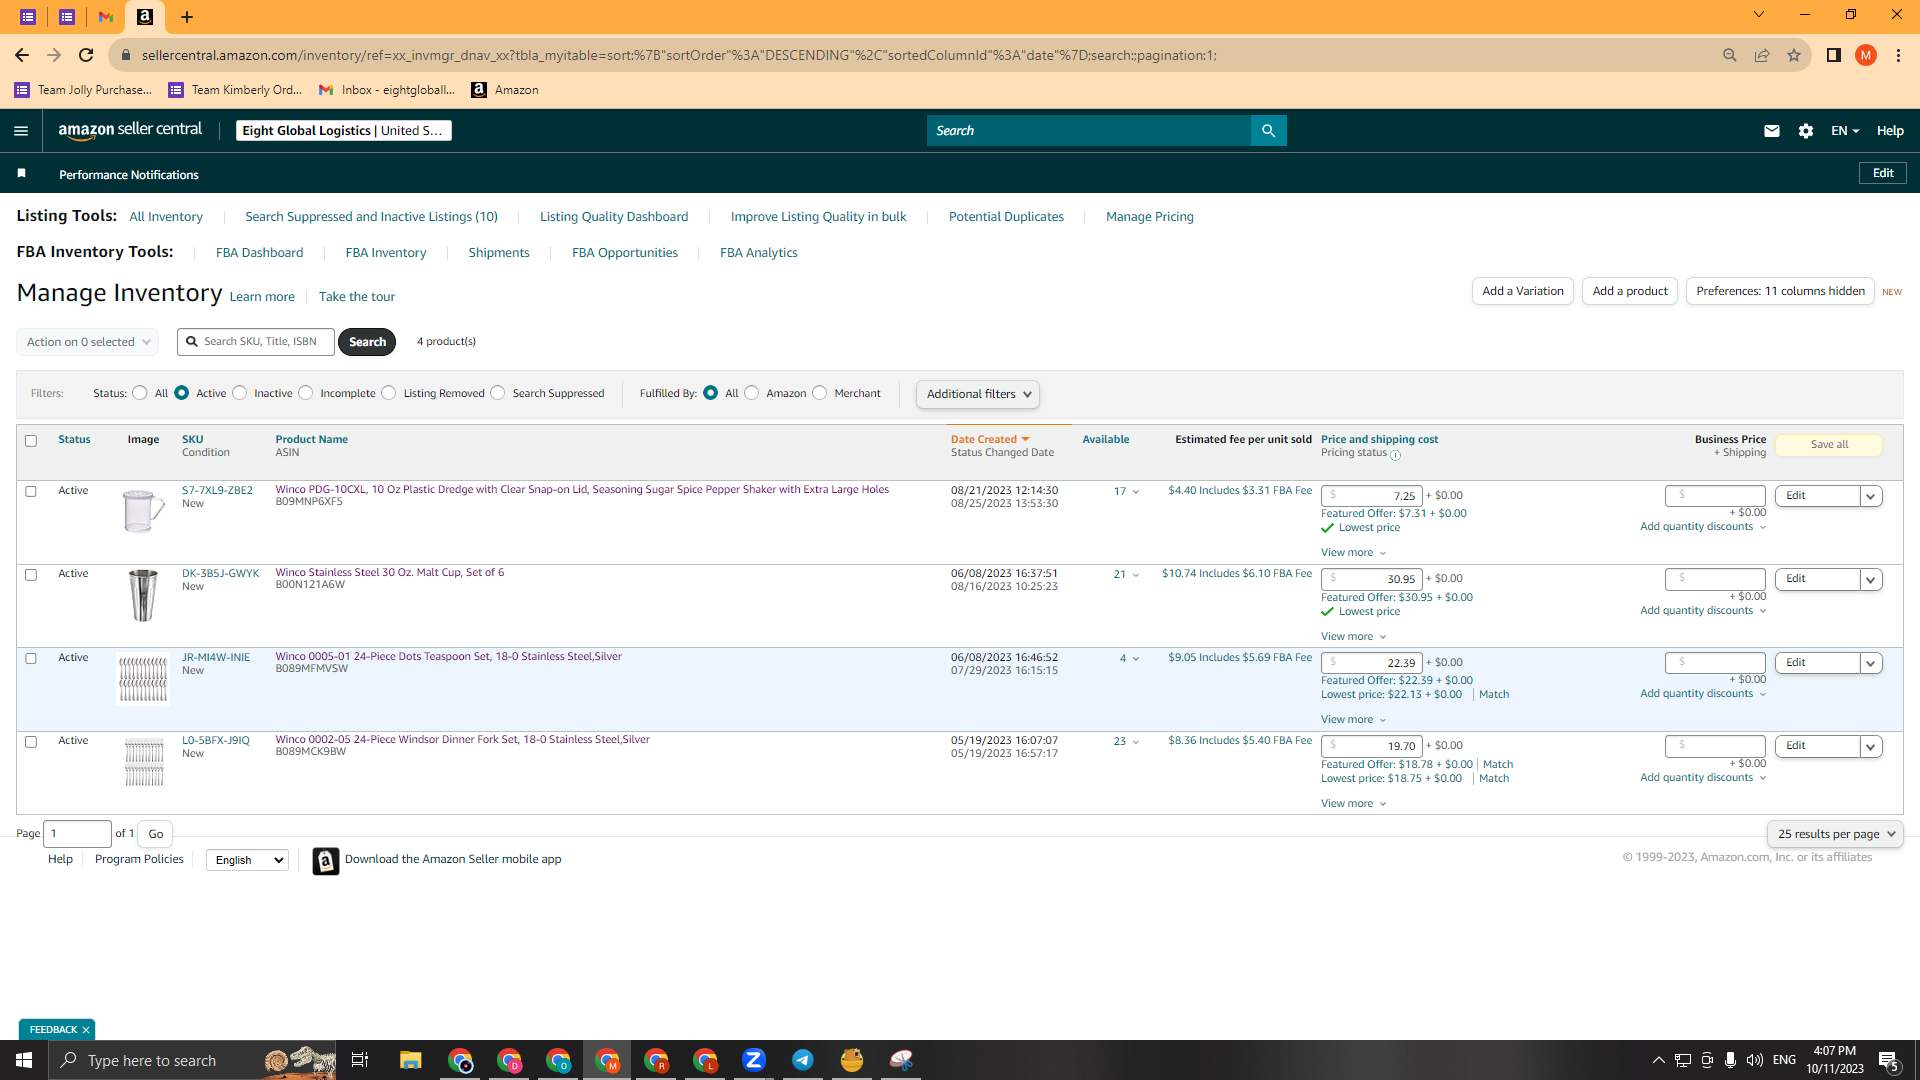
Task: Select the Listing Removed status radio button
Action: [x=389, y=393]
